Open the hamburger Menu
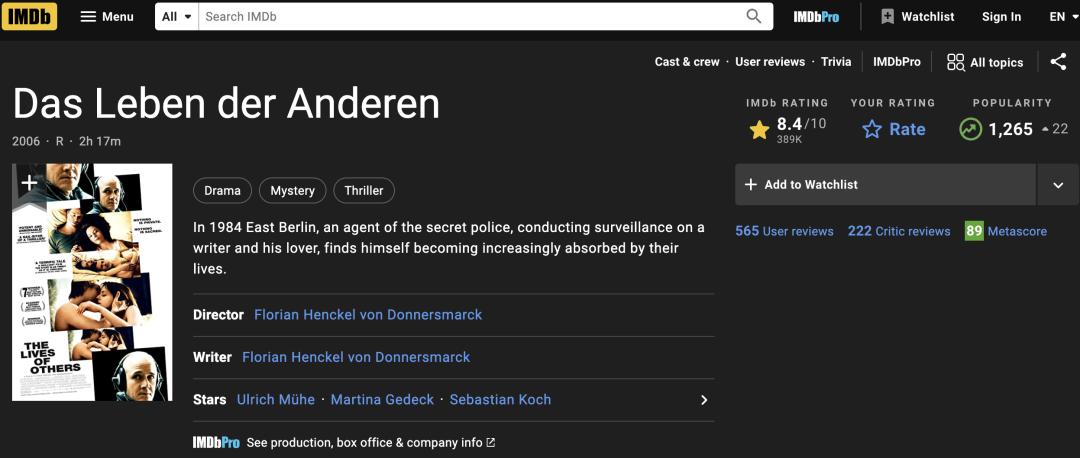The width and height of the screenshot is (1080, 458). [x=106, y=16]
